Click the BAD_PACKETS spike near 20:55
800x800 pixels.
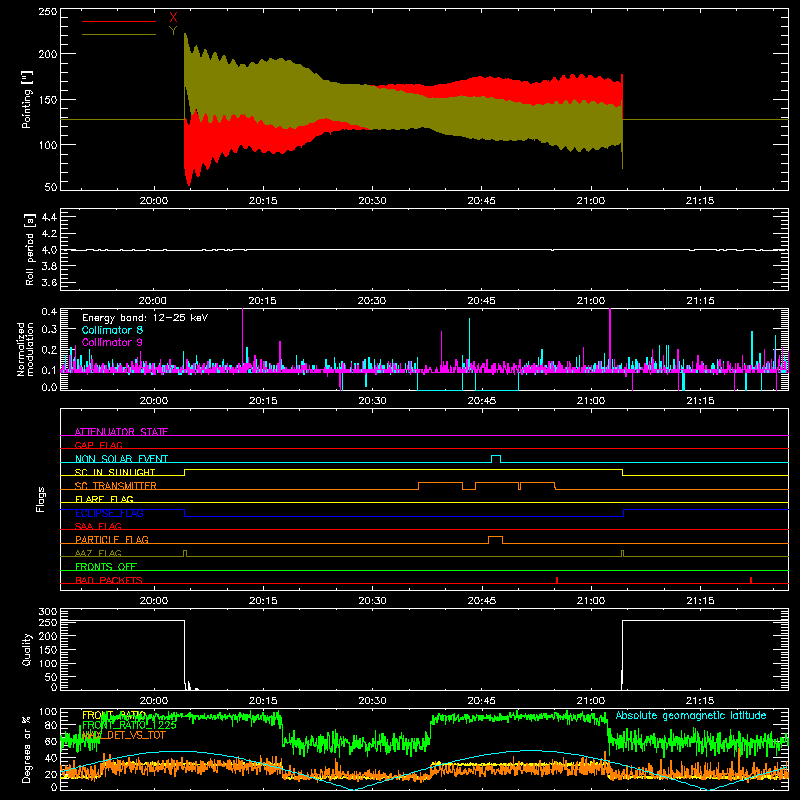(557, 580)
